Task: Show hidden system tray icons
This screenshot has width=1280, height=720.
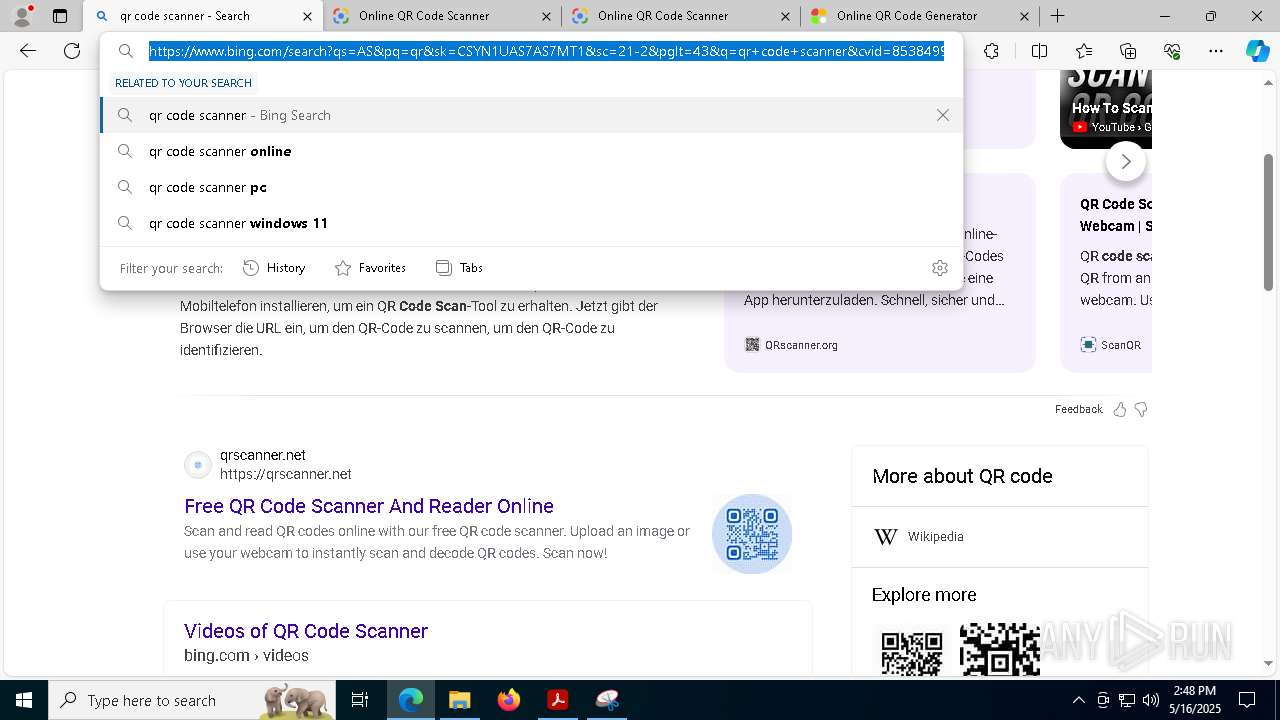Action: point(1078,700)
